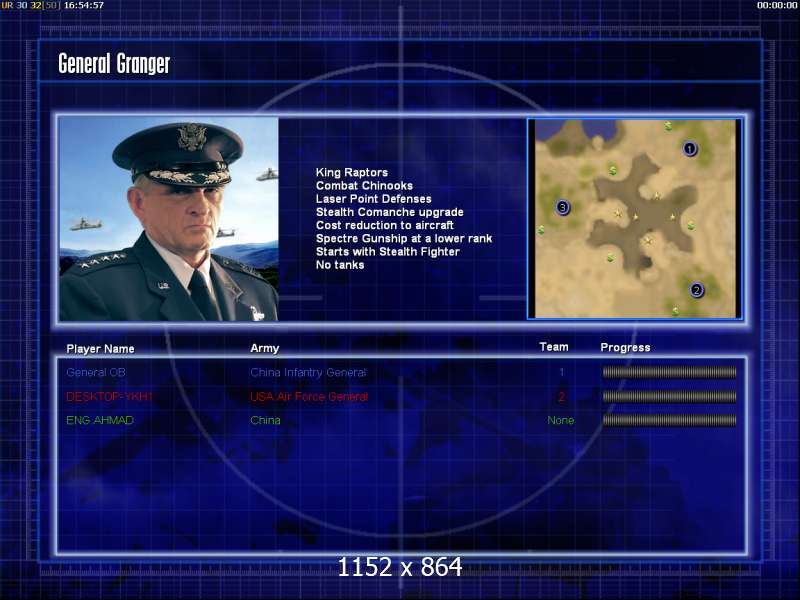Select the red DESKTOP player name
800x600 pixels.
pyautogui.click(x=109, y=396)
